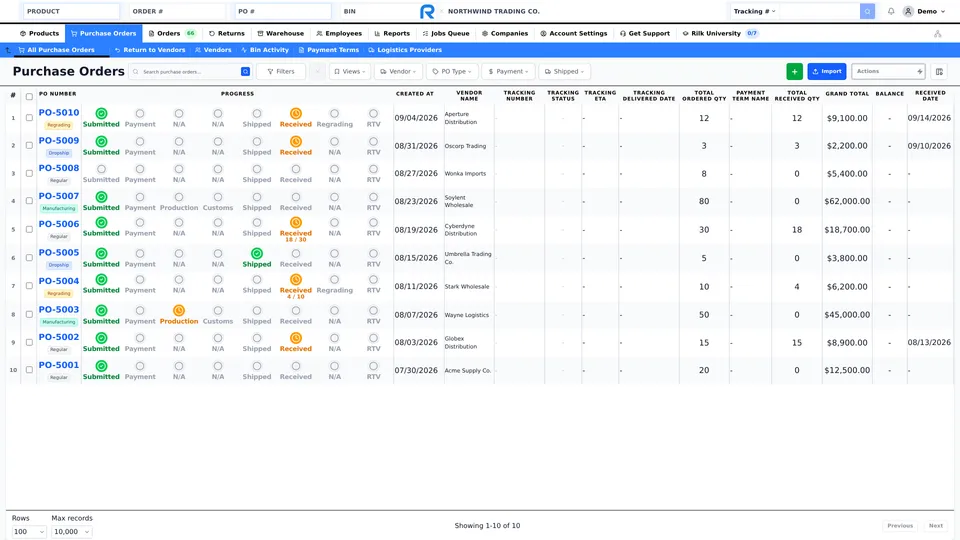Open the Payment filter dropdown
The height and width of the screenshot is (540, 960).
(508, 72)
